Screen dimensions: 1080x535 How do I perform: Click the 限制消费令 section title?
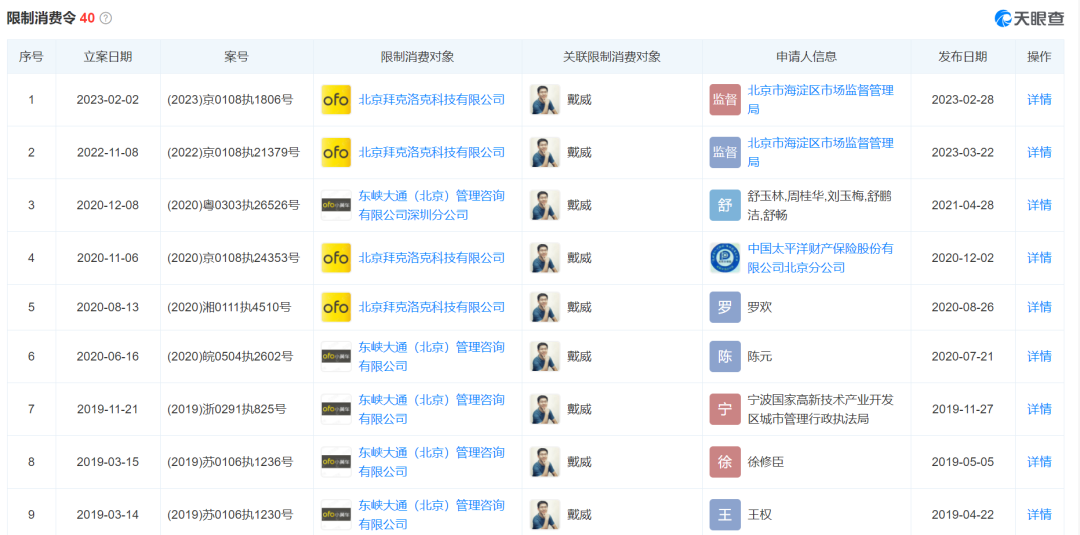click(x=41, y=19)
